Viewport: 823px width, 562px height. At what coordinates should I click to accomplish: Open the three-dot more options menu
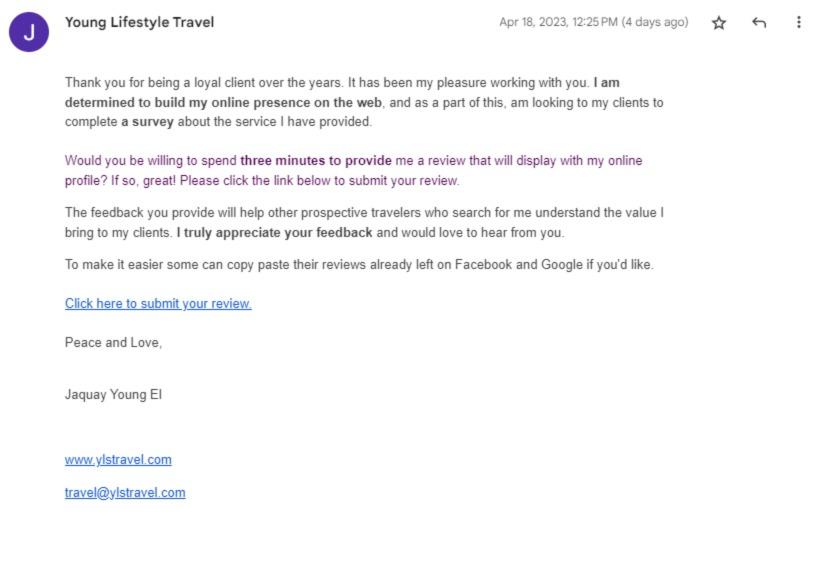pyautogui.click(x=798, y=22)
